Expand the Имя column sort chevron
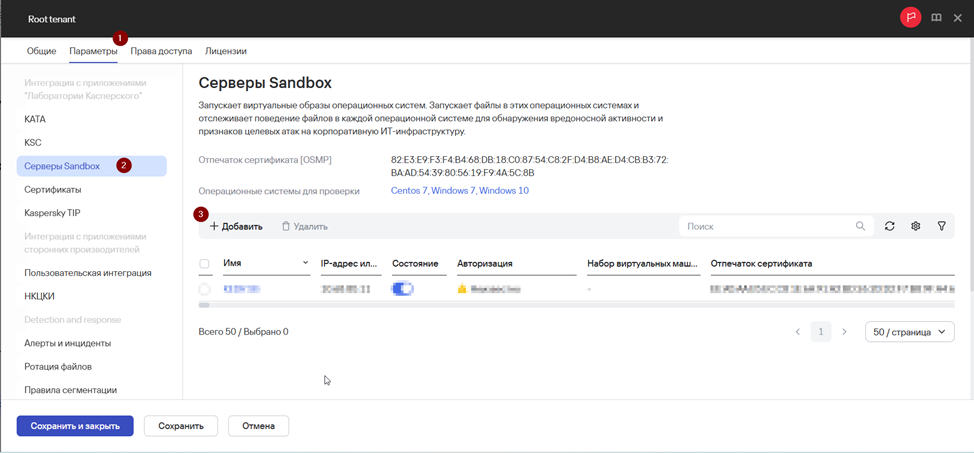Image resolution: width=974 pixels, height=453 pixels. point(305,263)
